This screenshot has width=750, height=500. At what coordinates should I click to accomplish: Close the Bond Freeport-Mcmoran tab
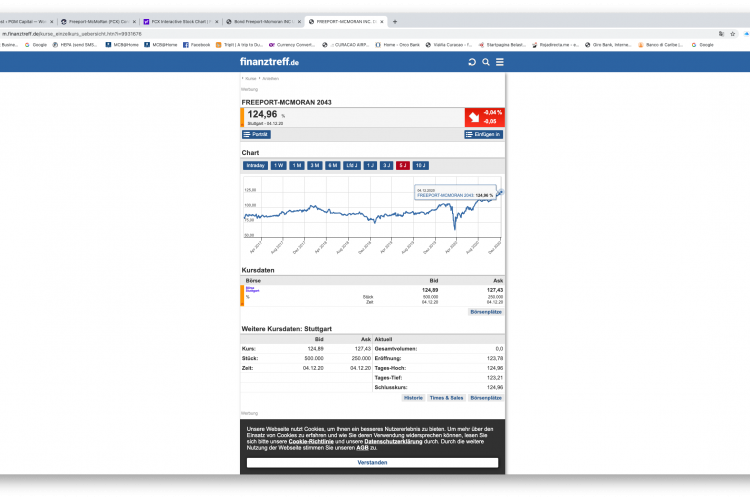[x=299, y=22]
